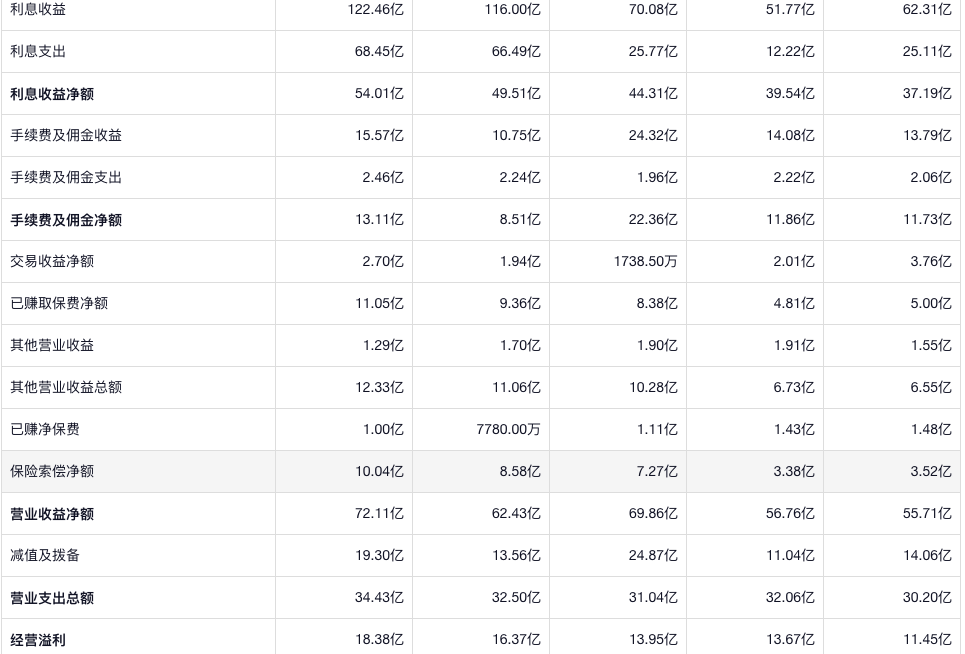Click the 手续费及佣金支出 row label
965x654 pixels.
66,177
